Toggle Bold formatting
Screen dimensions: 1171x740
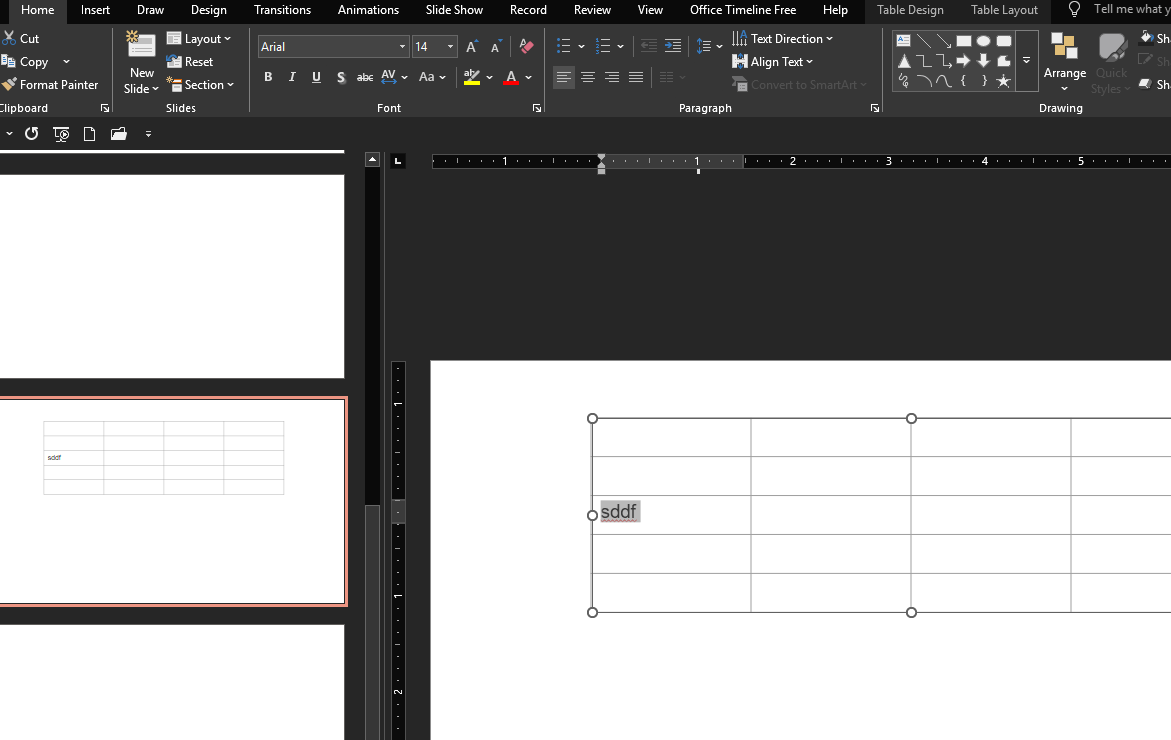click(x=268, y=78)
